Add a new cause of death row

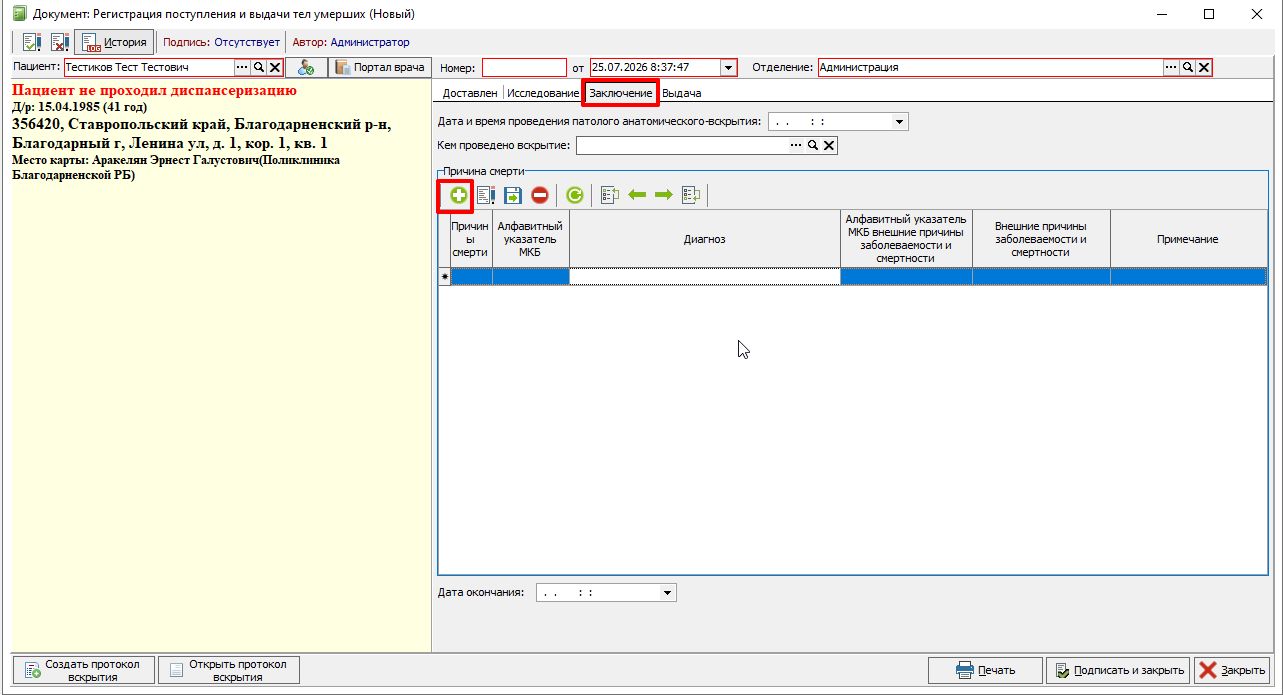[x=458, y=195]
